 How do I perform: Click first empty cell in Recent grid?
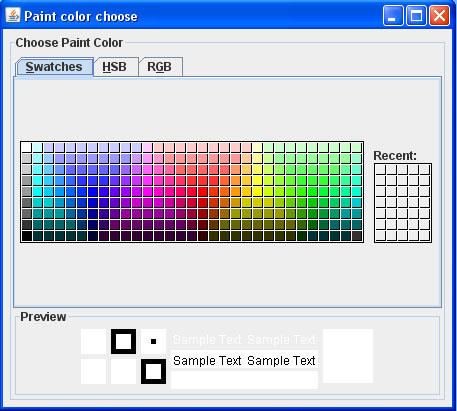(381, 169)
